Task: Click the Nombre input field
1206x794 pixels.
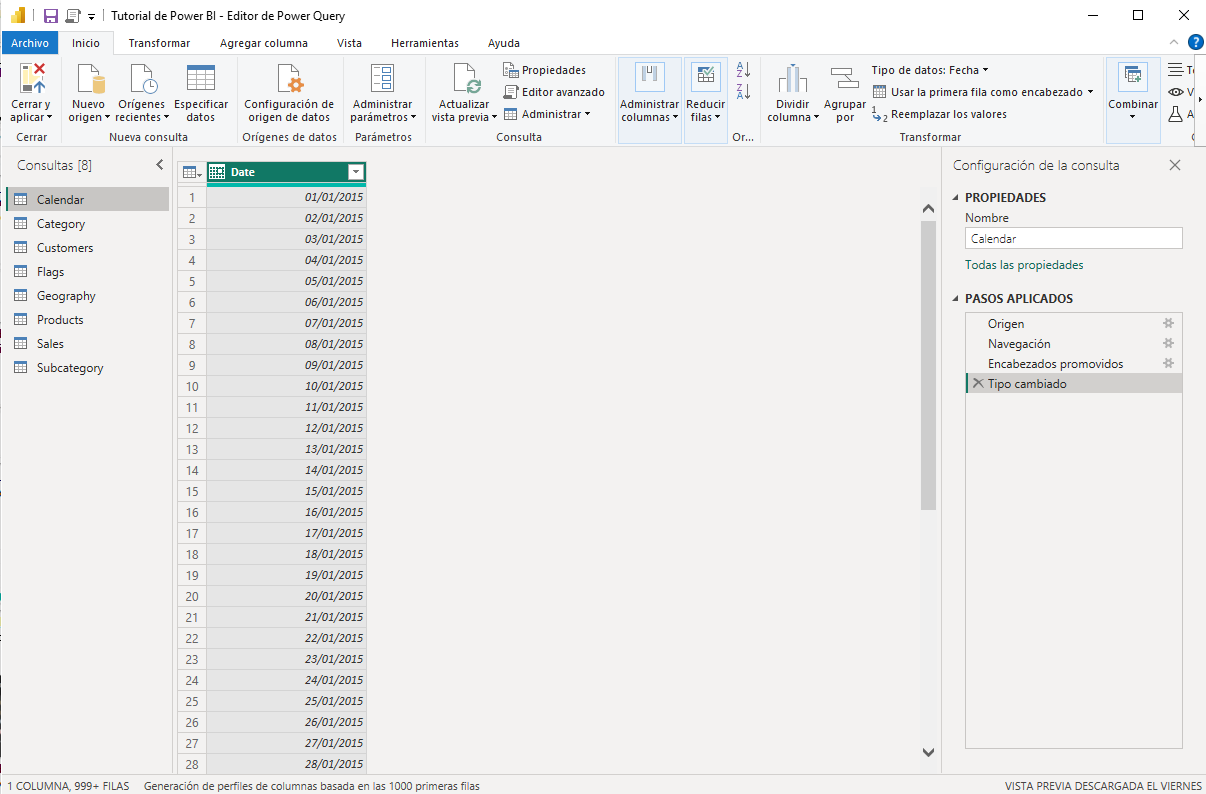Action: 1073,239
